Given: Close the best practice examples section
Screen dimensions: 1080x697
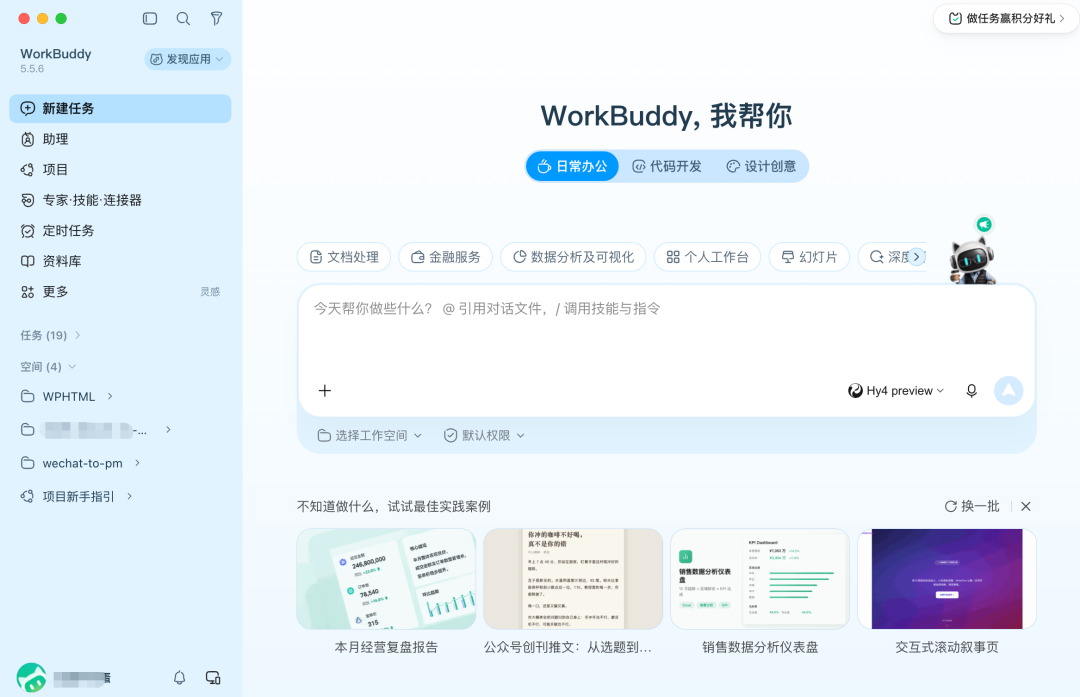Looking at the screenshot, I should click(x=1026, y=506).
